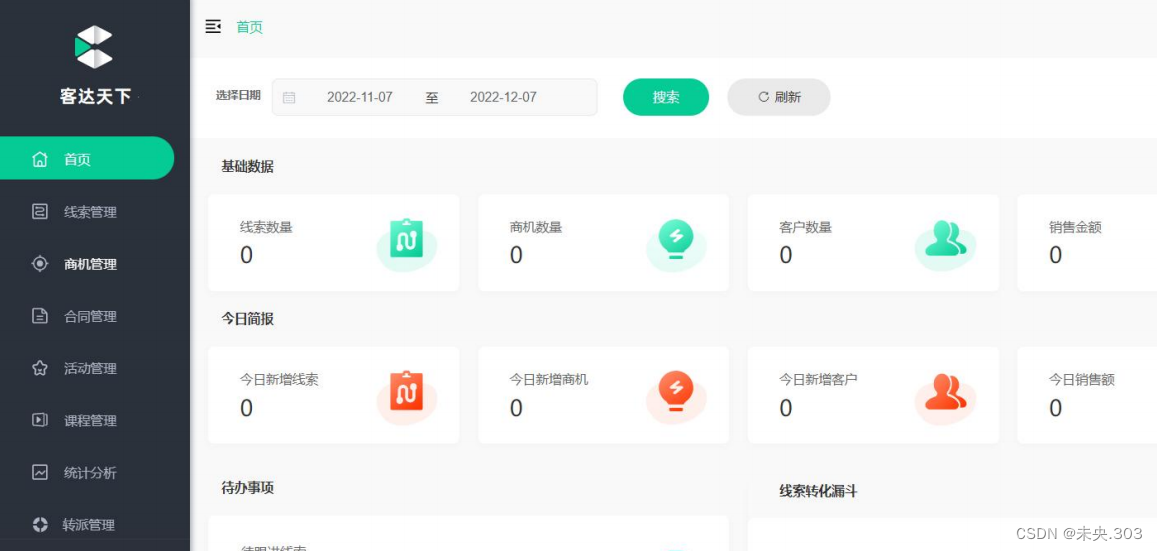Click the 销售金额 card label
1157x551 pixels.
(x=1075, y=227)
